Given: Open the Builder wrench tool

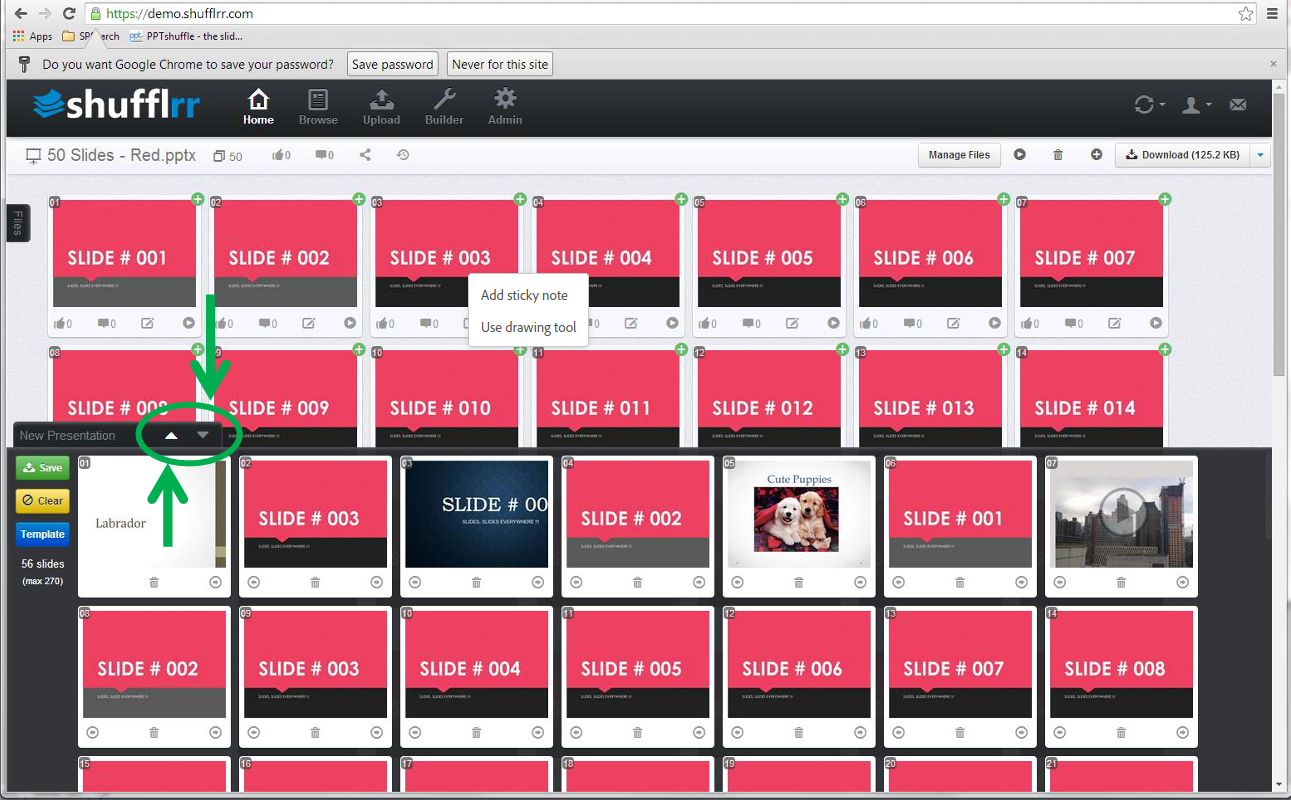Looking at the screenshot, I should 444,107.
